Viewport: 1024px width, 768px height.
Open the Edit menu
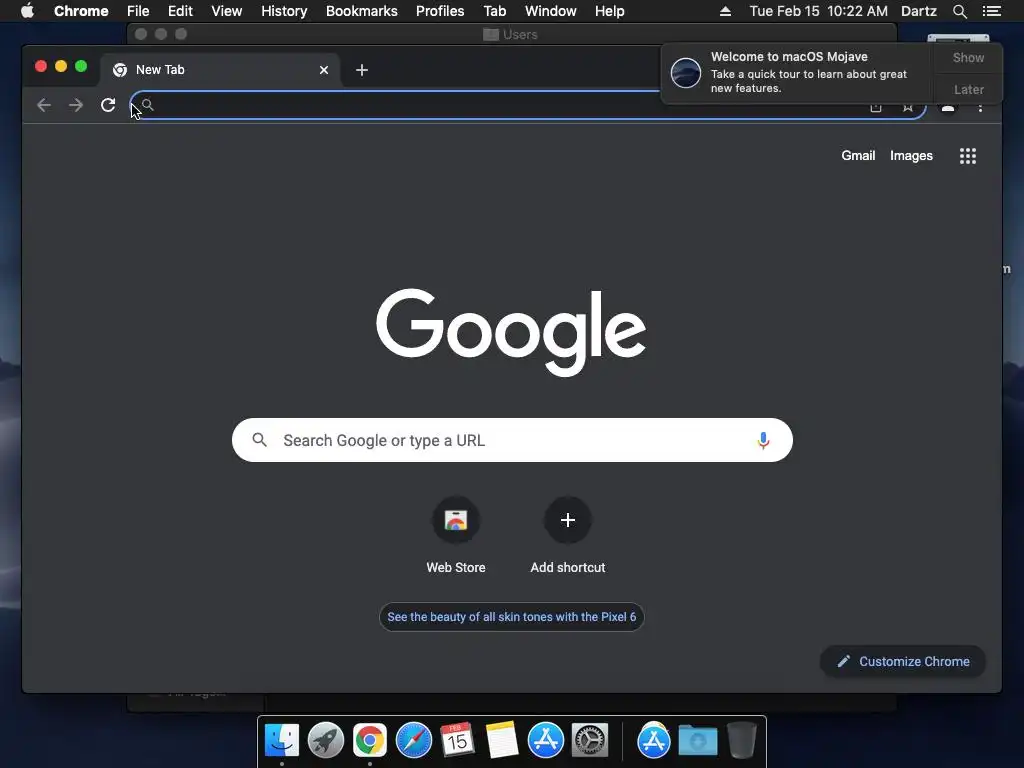180,11
